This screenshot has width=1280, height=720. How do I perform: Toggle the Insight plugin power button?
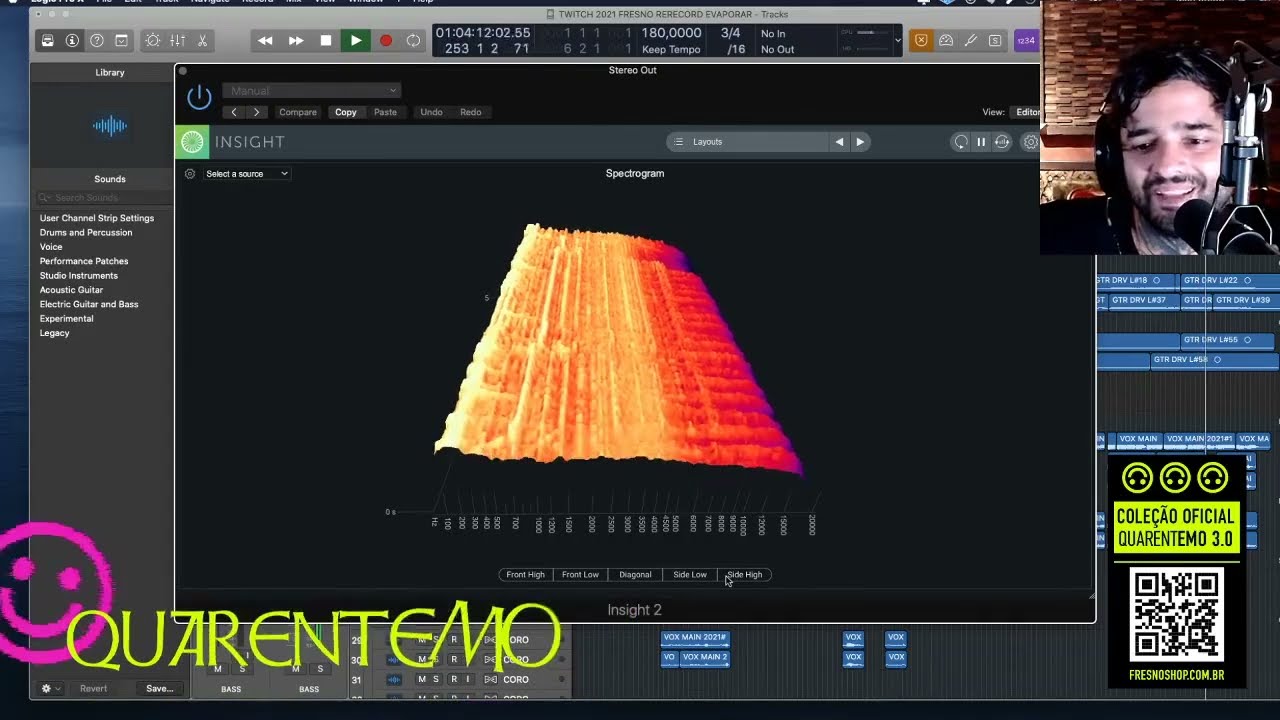(x=199, y=97)
